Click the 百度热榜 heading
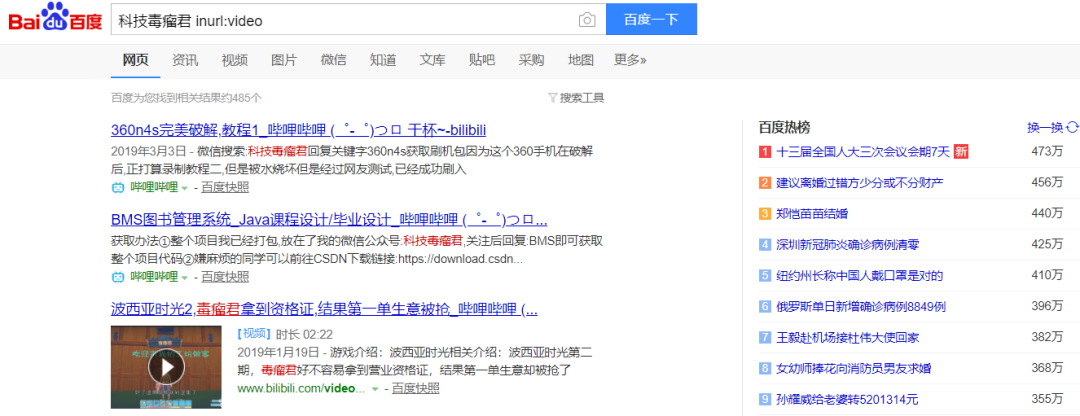 click(x=784, y=127)
